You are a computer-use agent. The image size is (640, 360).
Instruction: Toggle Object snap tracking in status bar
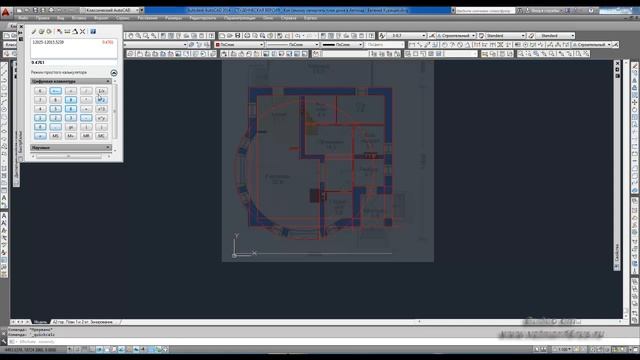121,349
